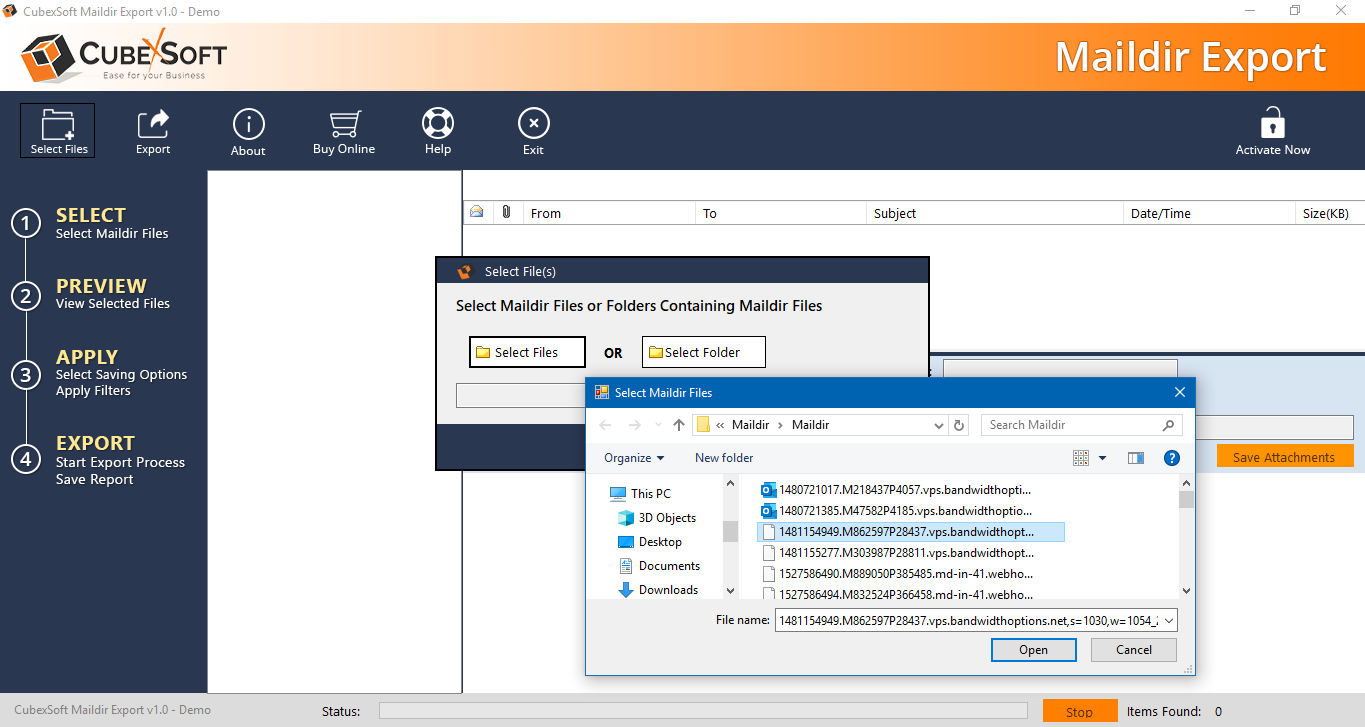Go up one folder level

coord(679,425)
